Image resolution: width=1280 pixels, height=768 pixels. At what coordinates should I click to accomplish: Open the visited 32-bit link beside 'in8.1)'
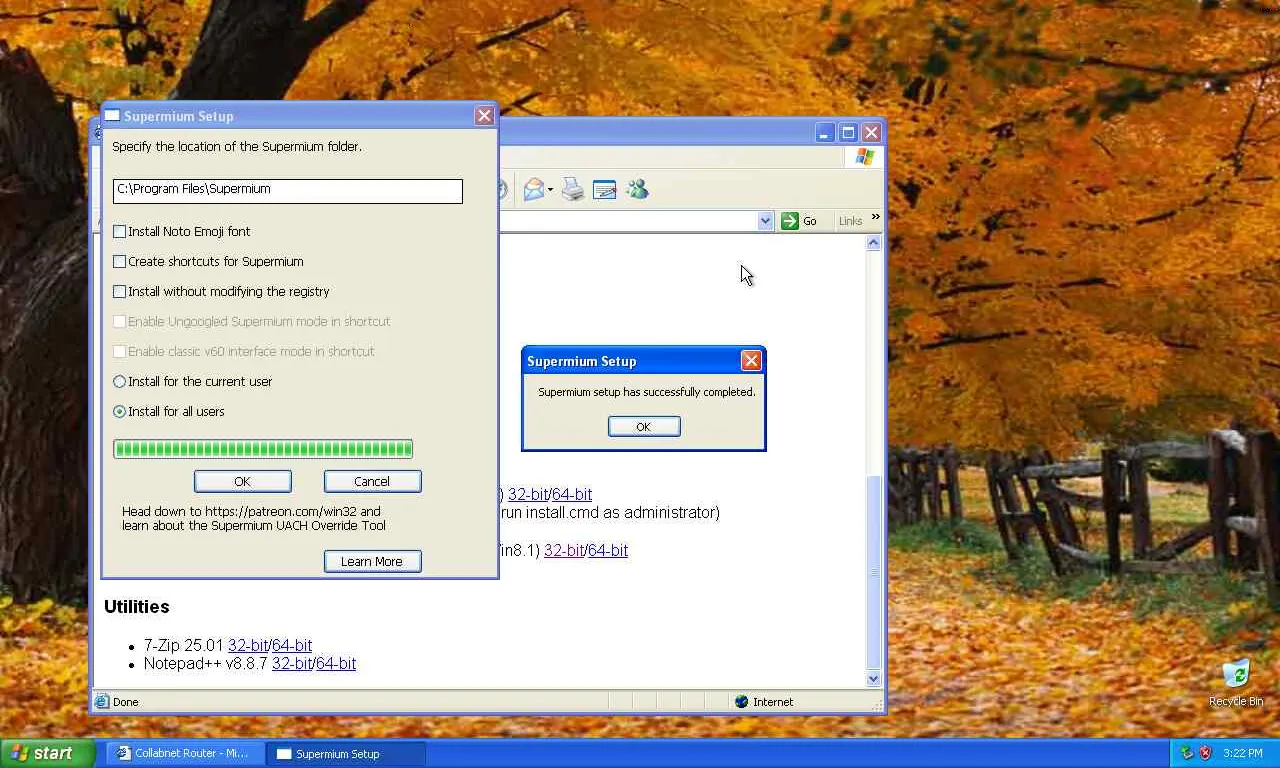pyautogui.click(x=564, y=550)
